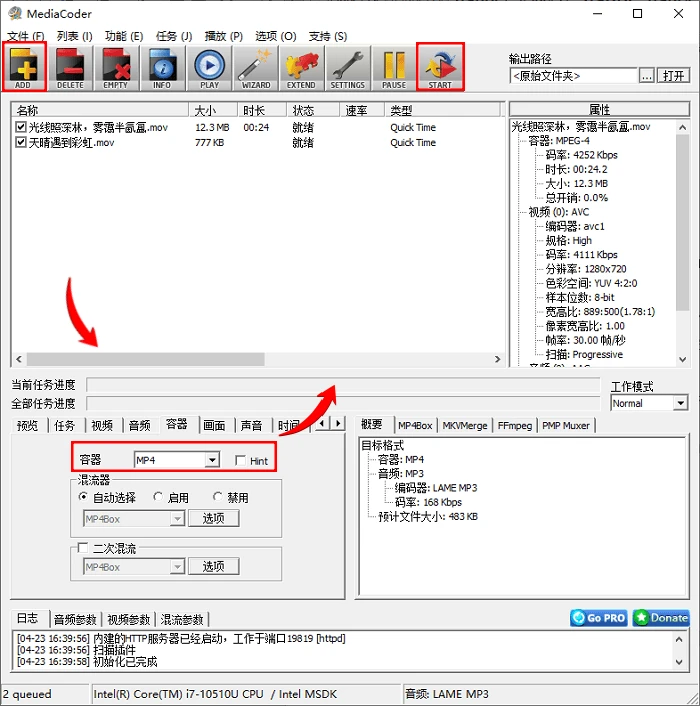This screenshot has width=700, height=706.
Task: Click the 大小 column header
Action: pyautogui.click(x=213, y=110)
